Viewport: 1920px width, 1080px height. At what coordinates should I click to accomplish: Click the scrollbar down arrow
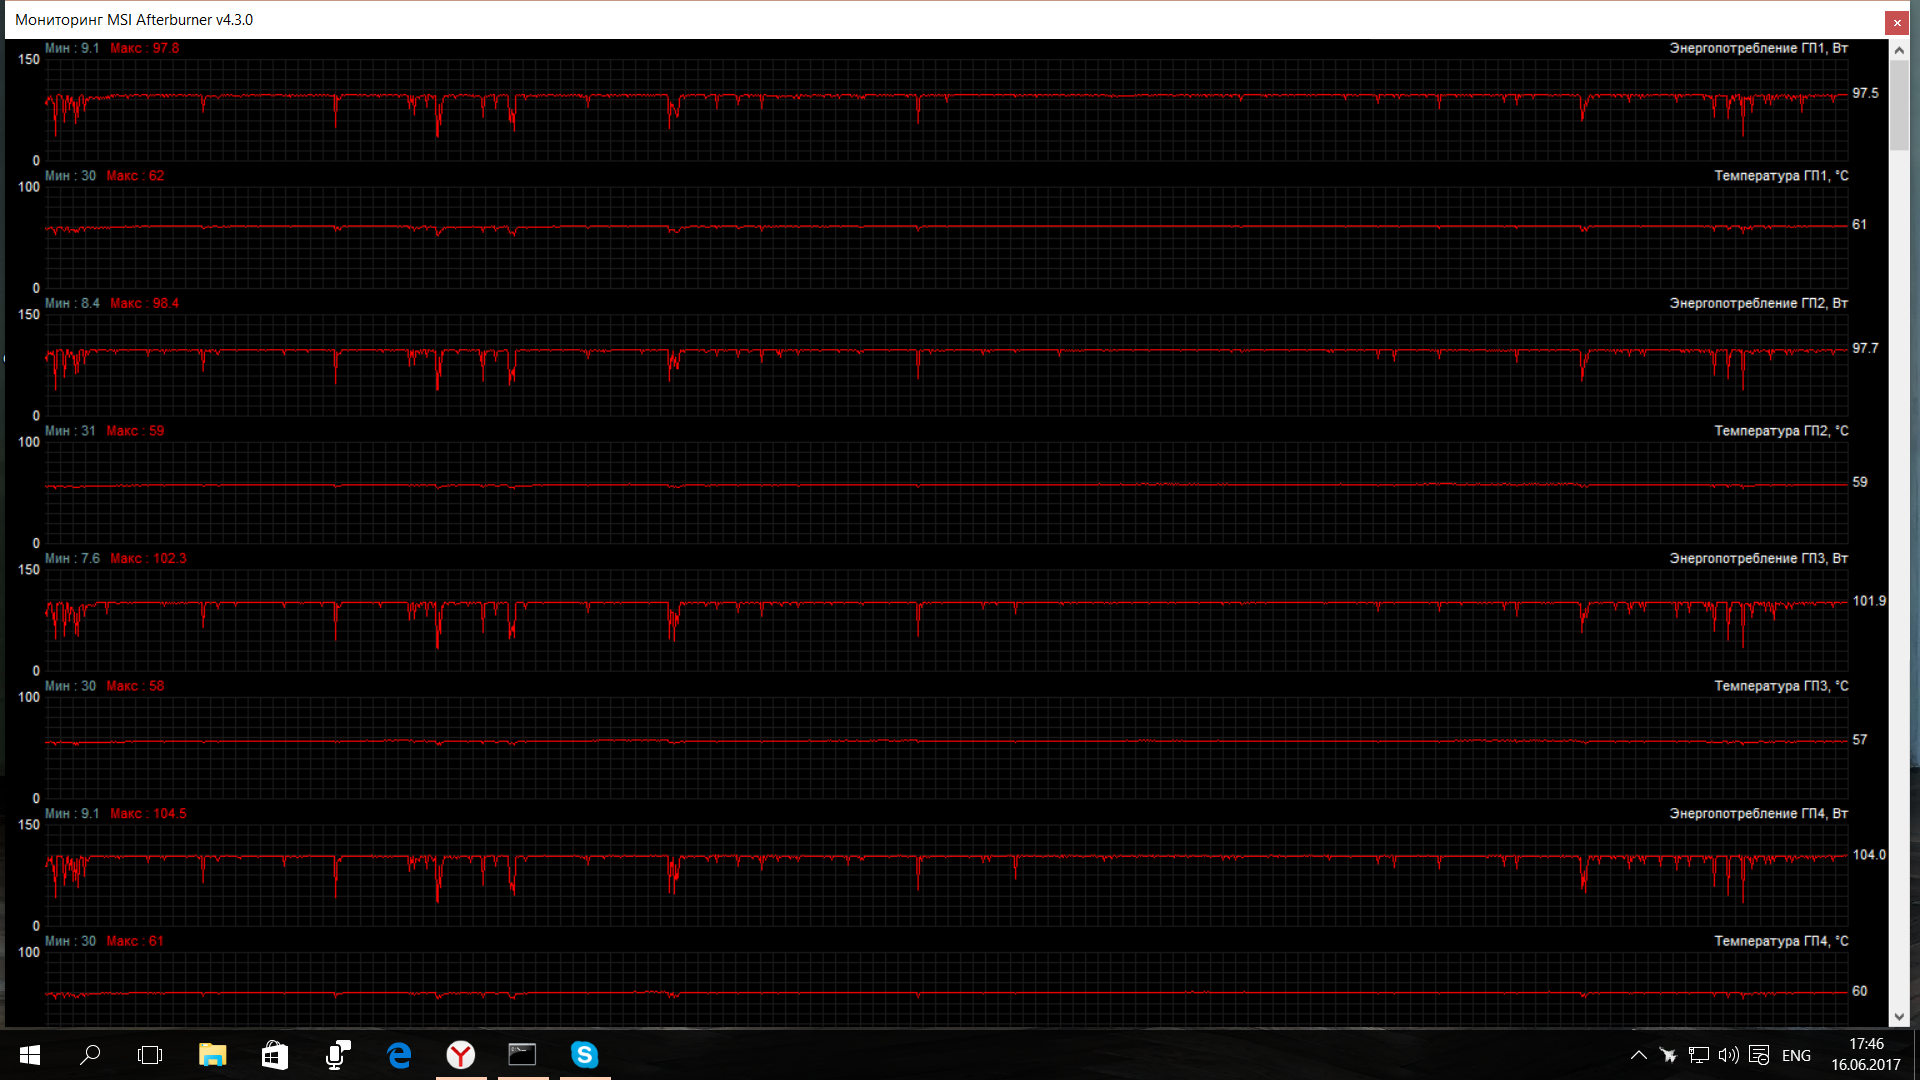[1898, 1017]
